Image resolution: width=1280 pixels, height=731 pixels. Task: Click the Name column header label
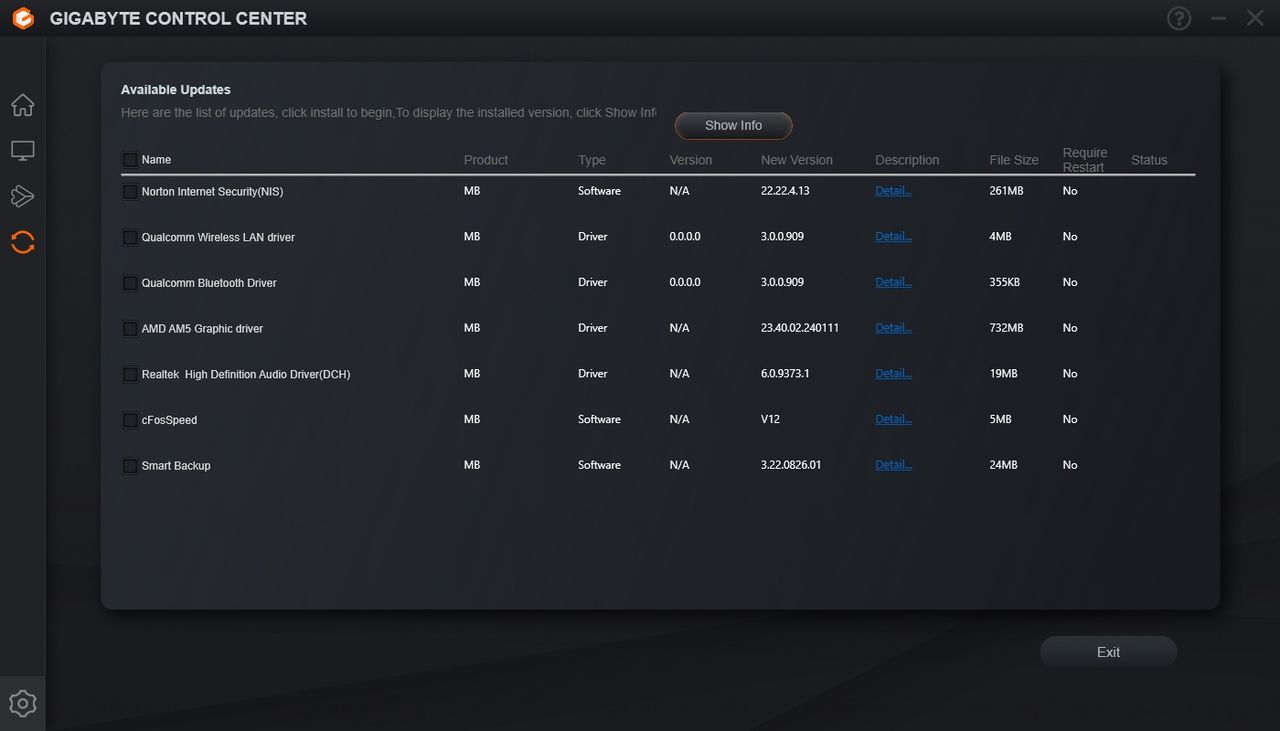coord(156,160)
